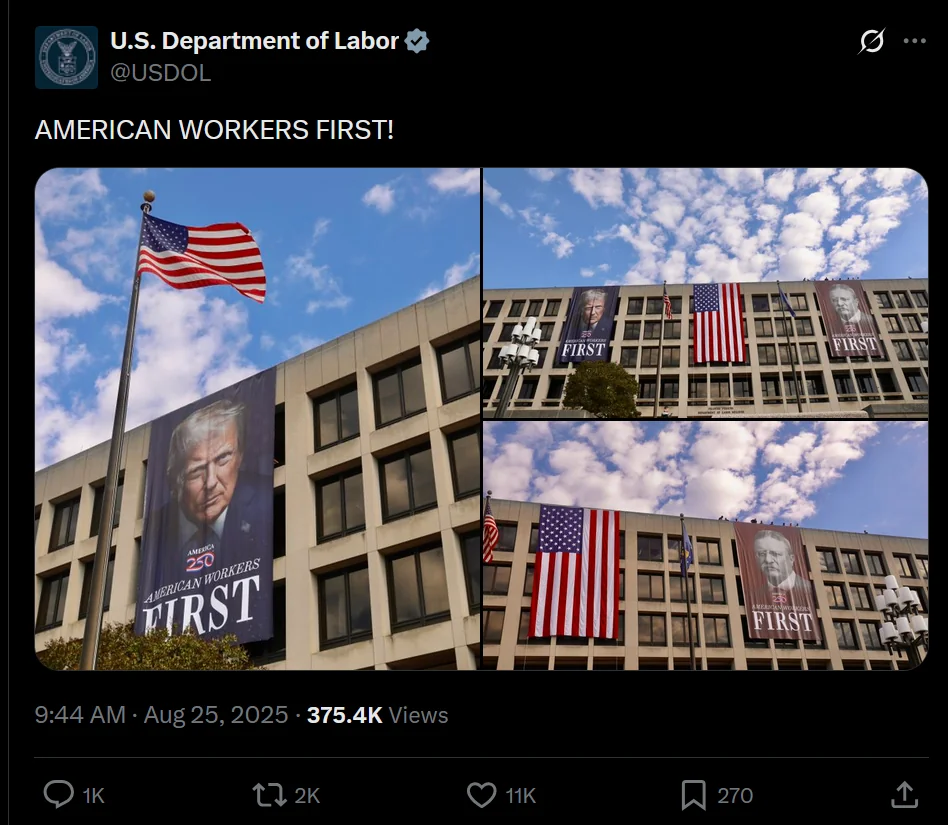Like the post with heart icon
The height and width of the screenshot is (825, 948).
point(482,795)
